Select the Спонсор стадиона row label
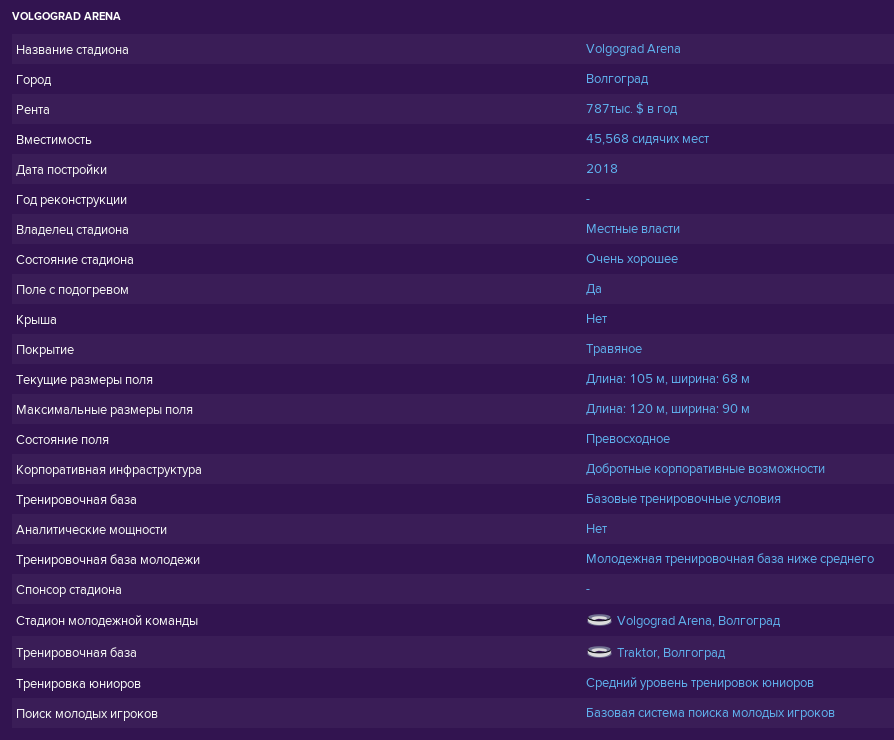The width and height of the screenshot is (894, 740). tap(69, 589)
